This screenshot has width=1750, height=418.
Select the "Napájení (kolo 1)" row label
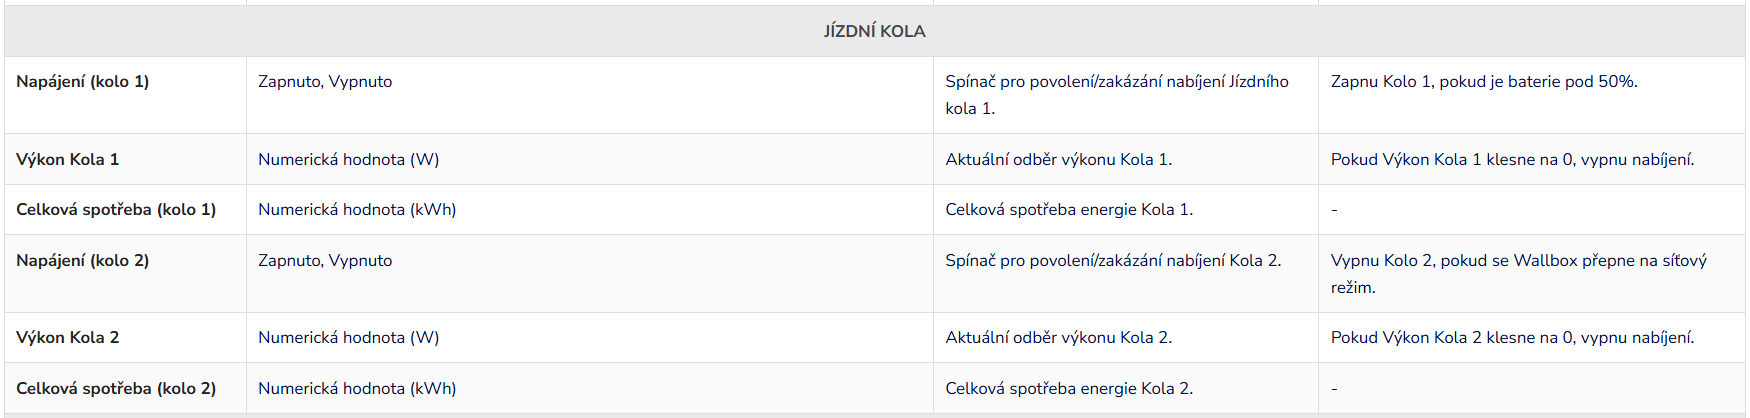[x=83, y=82]
